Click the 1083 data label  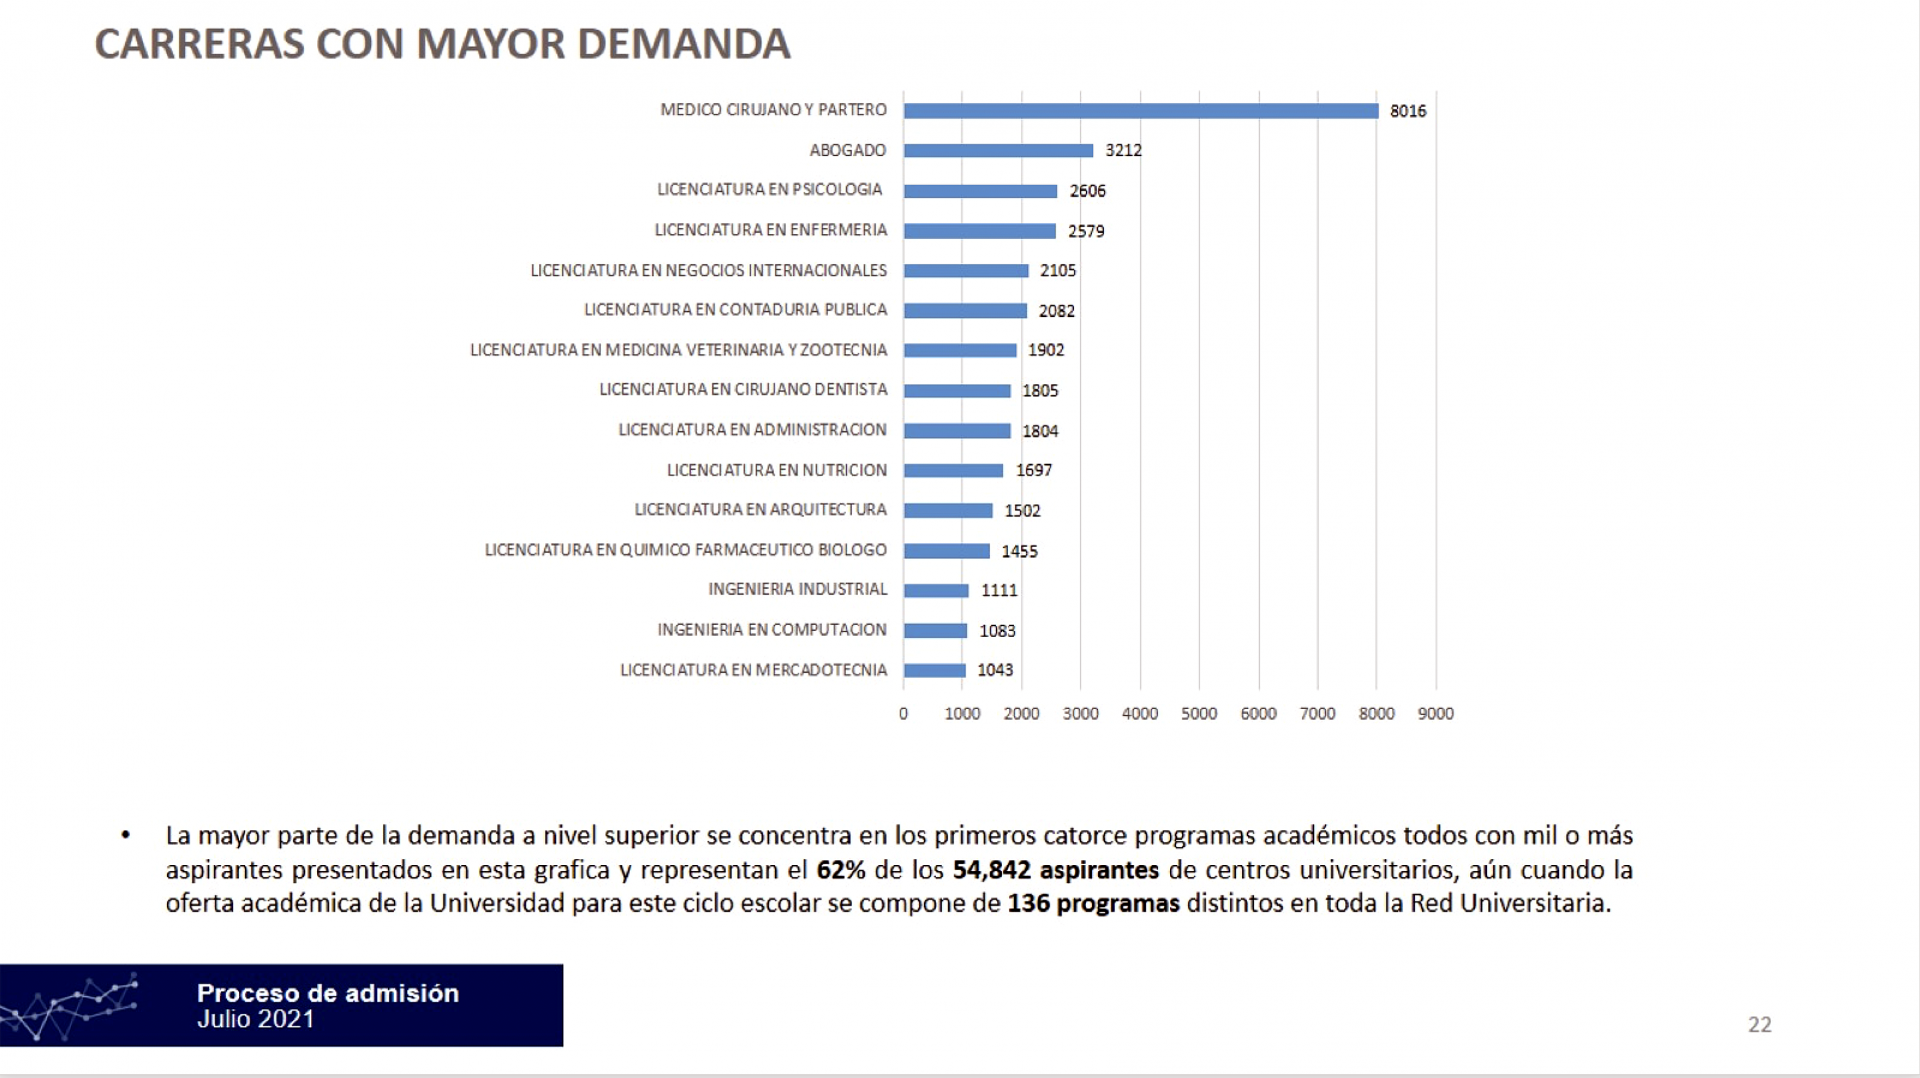[997, 631]
